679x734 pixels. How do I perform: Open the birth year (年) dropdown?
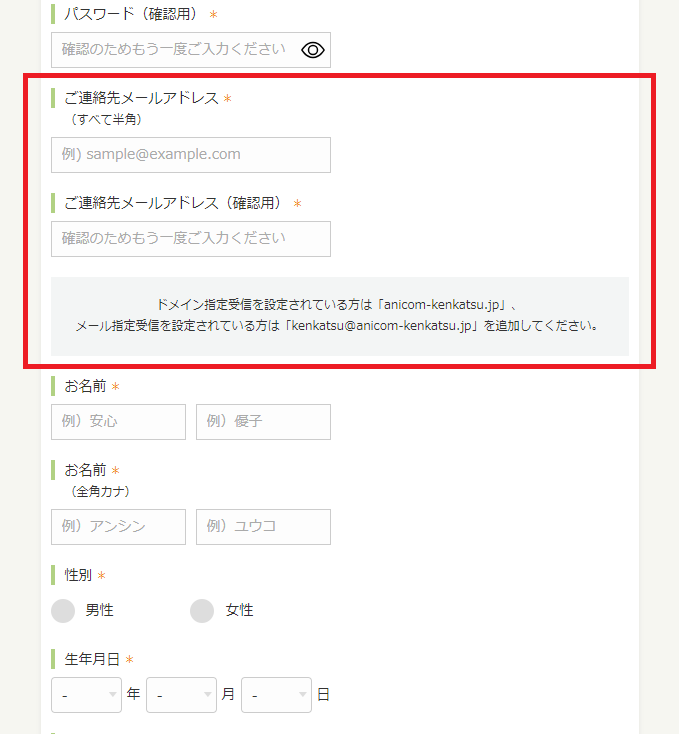tap(87, 695)
